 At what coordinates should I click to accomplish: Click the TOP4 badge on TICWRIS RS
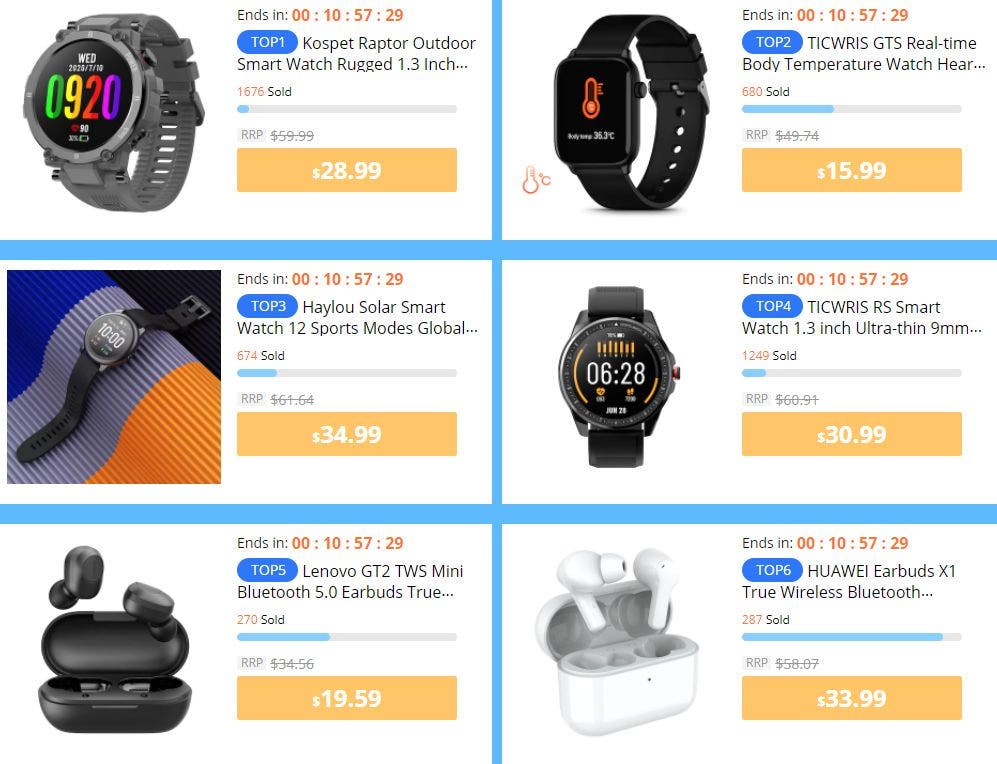pos(772,306)
